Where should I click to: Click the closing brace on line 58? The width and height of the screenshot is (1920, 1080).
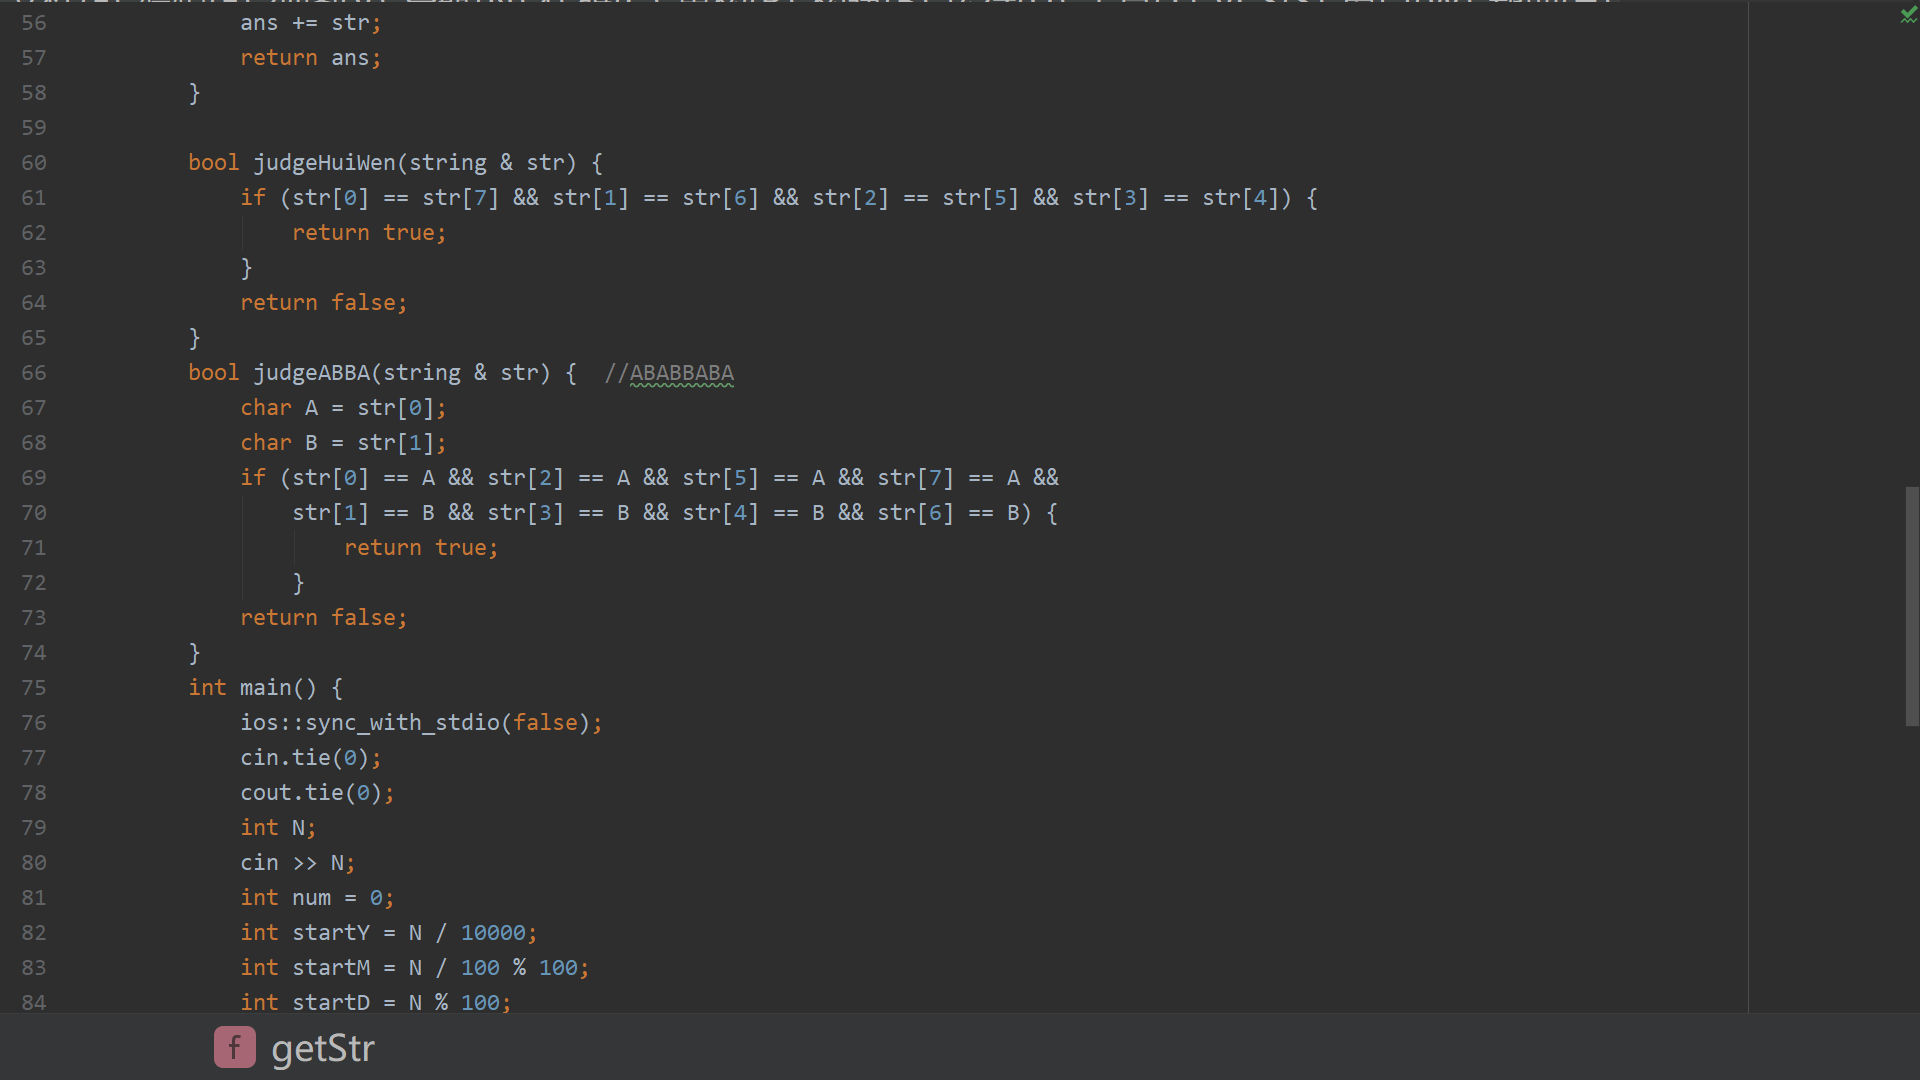(x=194, y=93)
